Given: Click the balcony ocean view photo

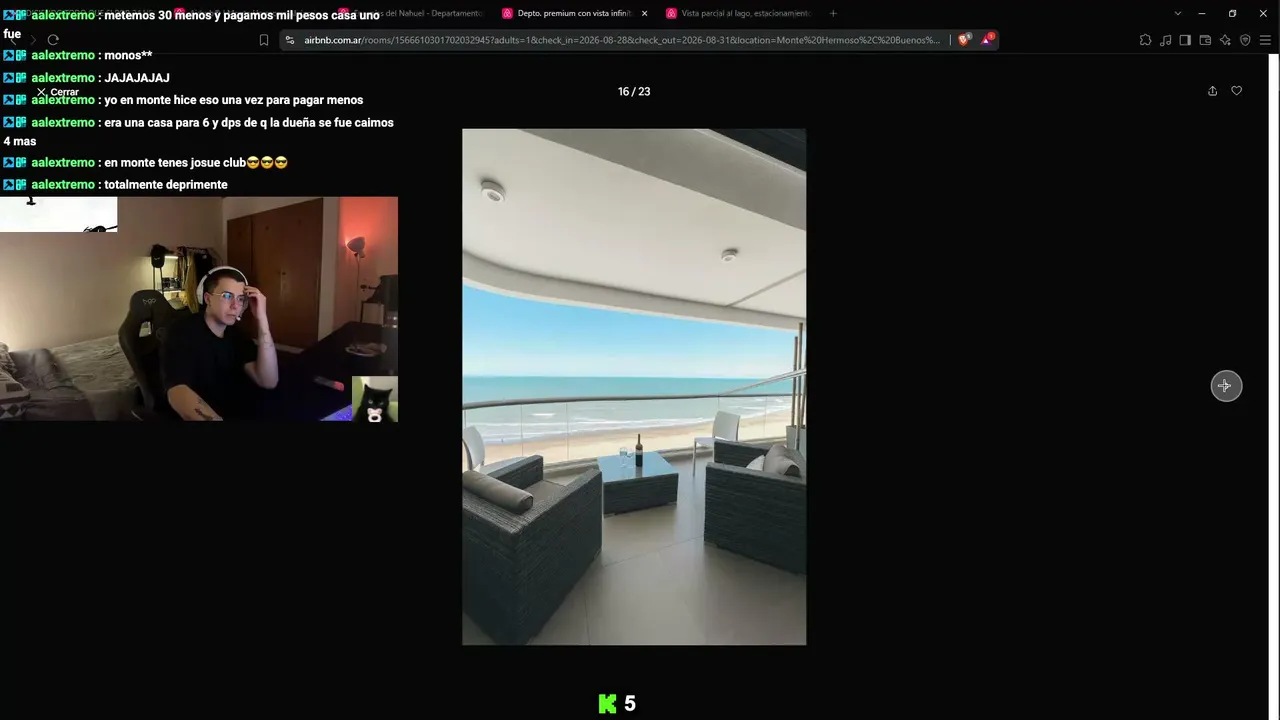Looking at the screenshot, I should (634, 387).
